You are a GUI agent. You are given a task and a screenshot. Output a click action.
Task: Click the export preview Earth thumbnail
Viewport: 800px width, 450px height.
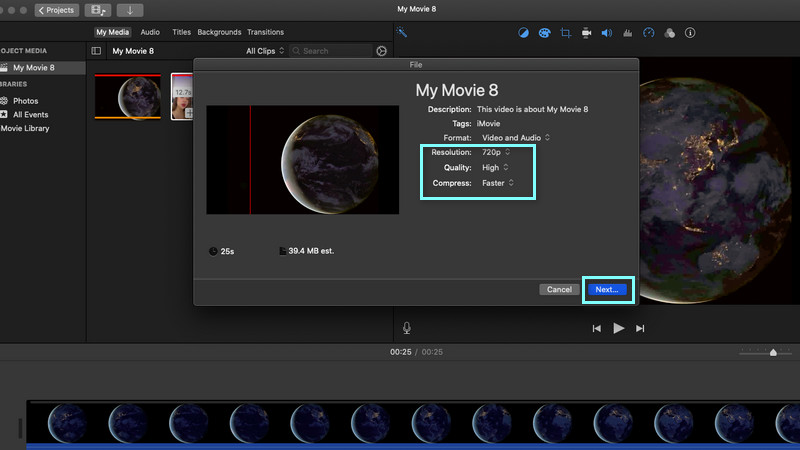pyautogui.click(x=303, y=160)
